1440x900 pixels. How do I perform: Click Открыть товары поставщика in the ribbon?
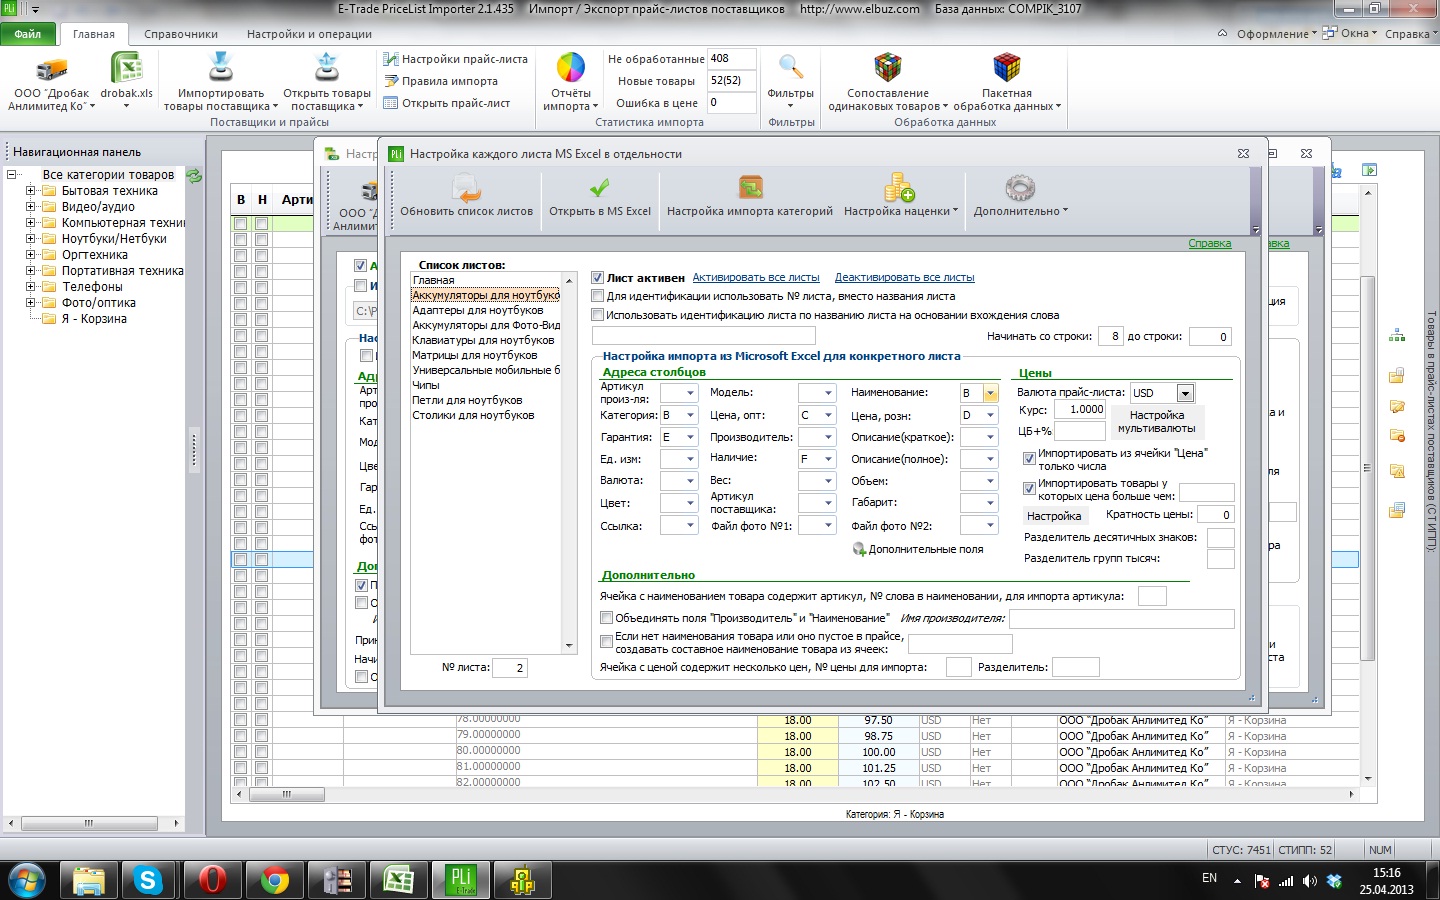(326, 82)
